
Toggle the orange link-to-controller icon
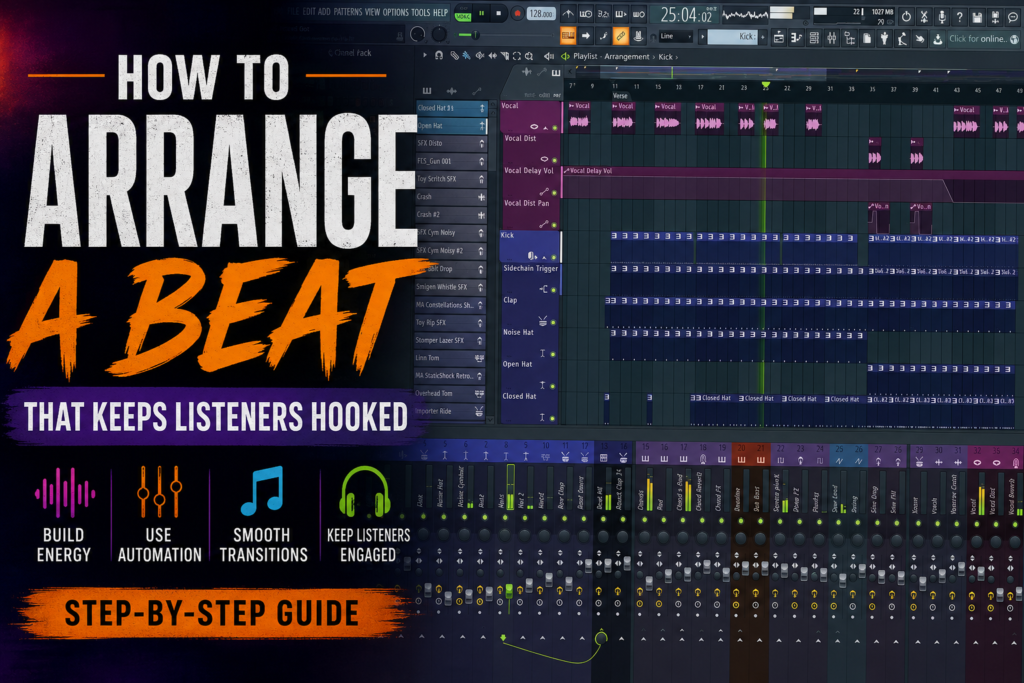click(x=620, y=36)
